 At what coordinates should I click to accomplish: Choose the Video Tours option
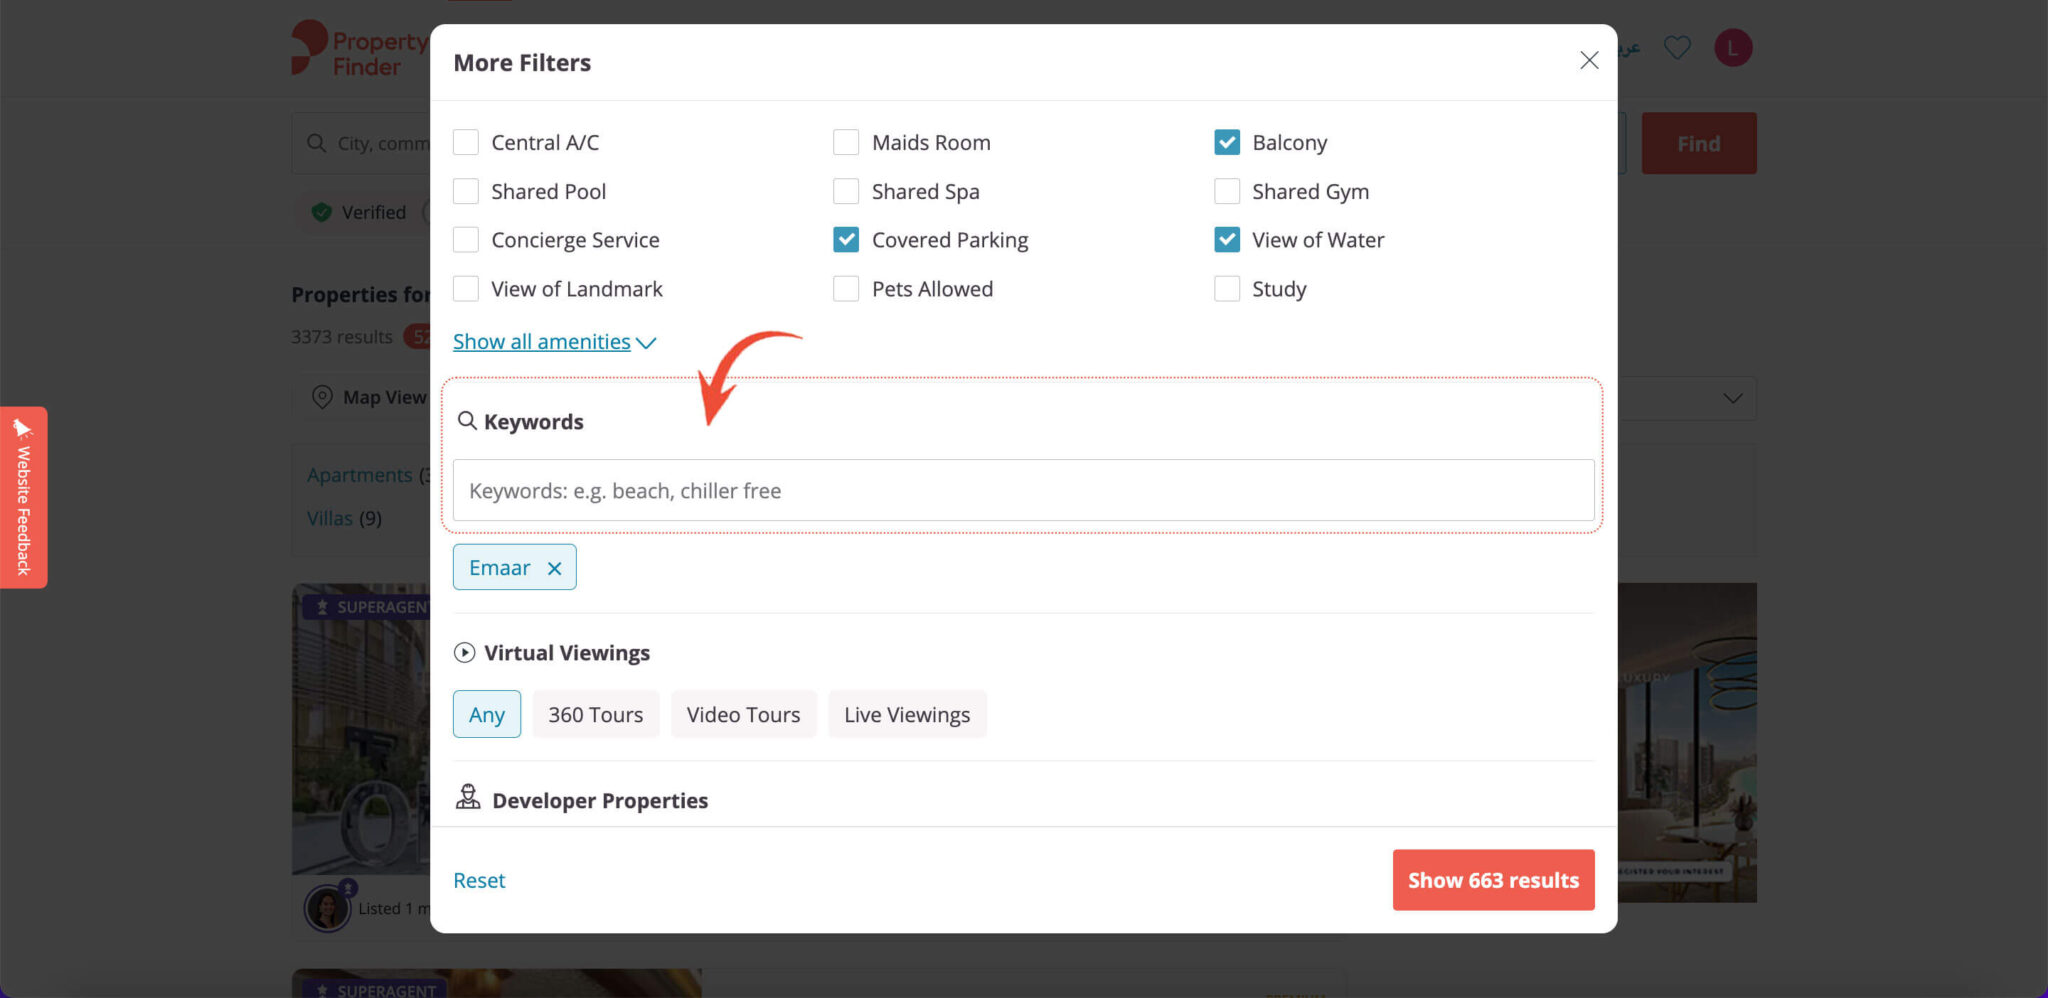coord(743,714)
